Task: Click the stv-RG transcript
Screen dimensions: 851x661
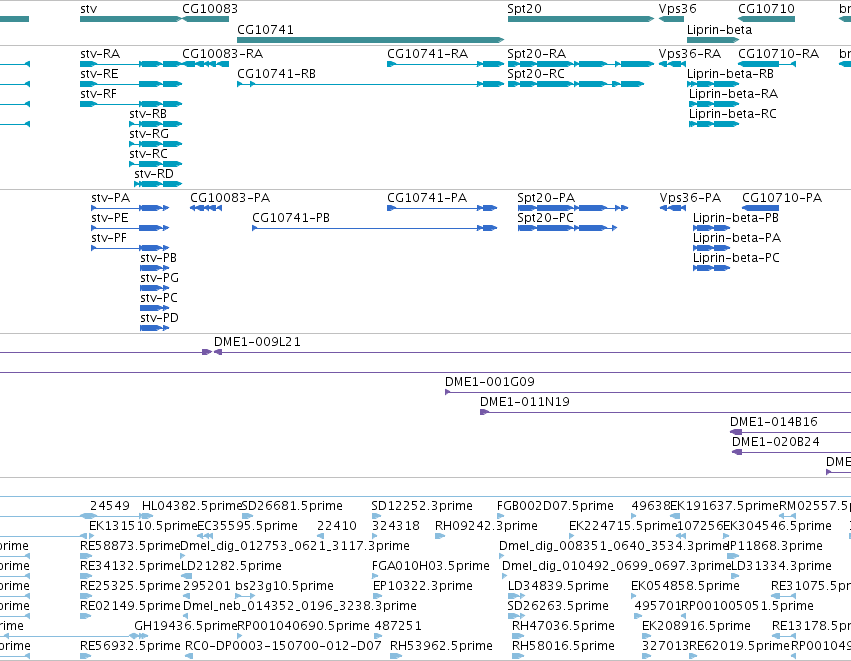Action: pyautogui.click(x=156, y=144)
